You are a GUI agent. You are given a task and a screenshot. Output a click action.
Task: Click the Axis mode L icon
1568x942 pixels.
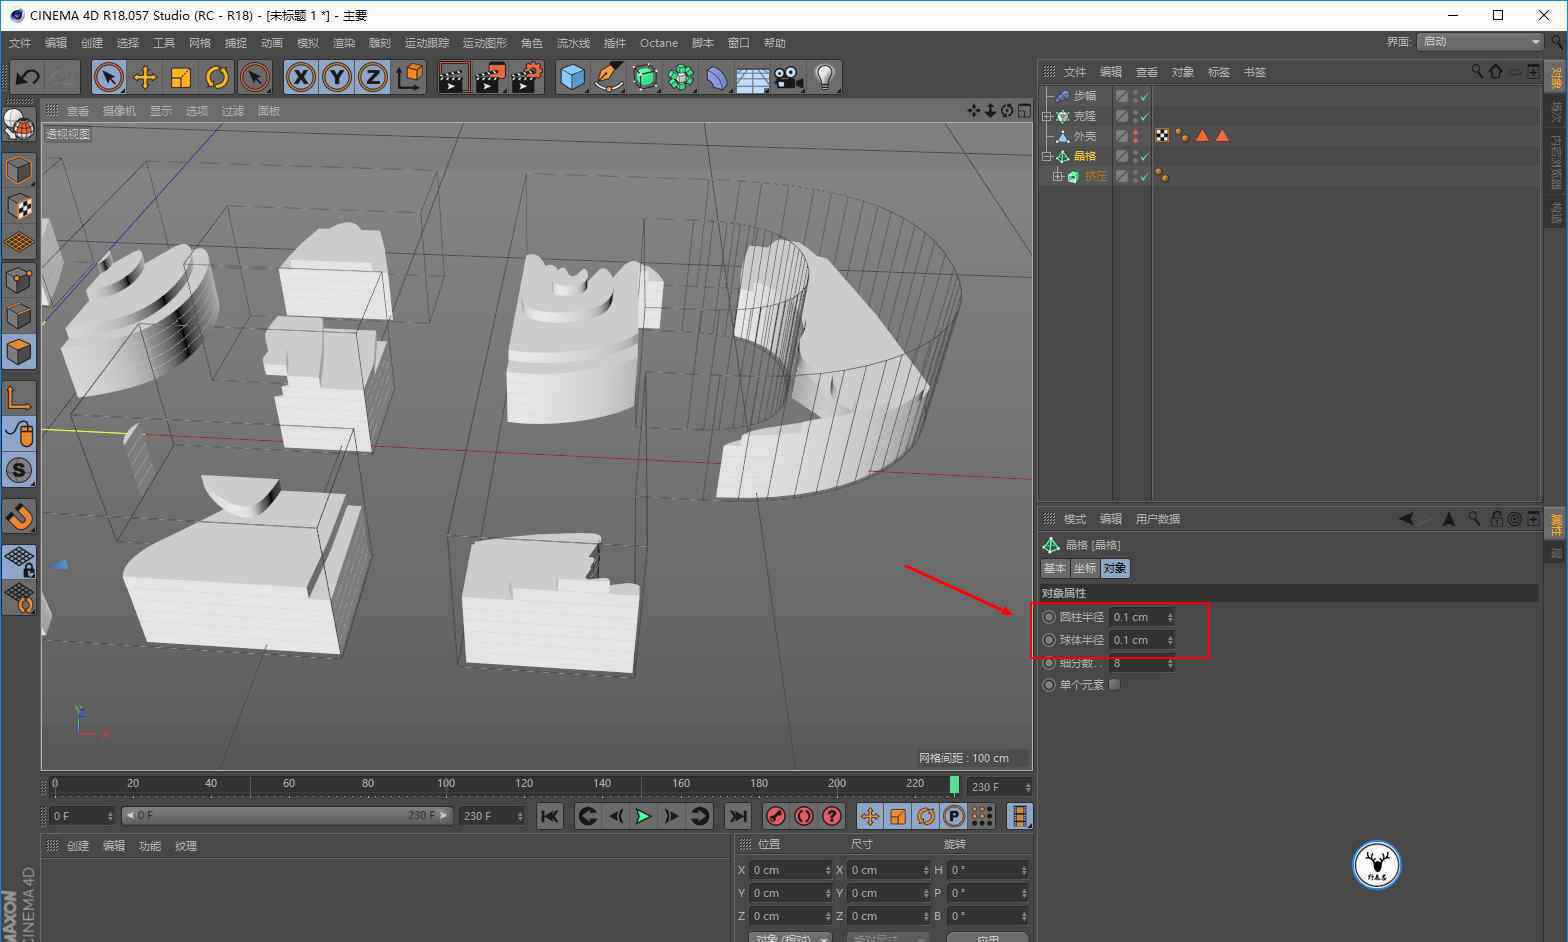pyautogui.click(x=19, y=398)
